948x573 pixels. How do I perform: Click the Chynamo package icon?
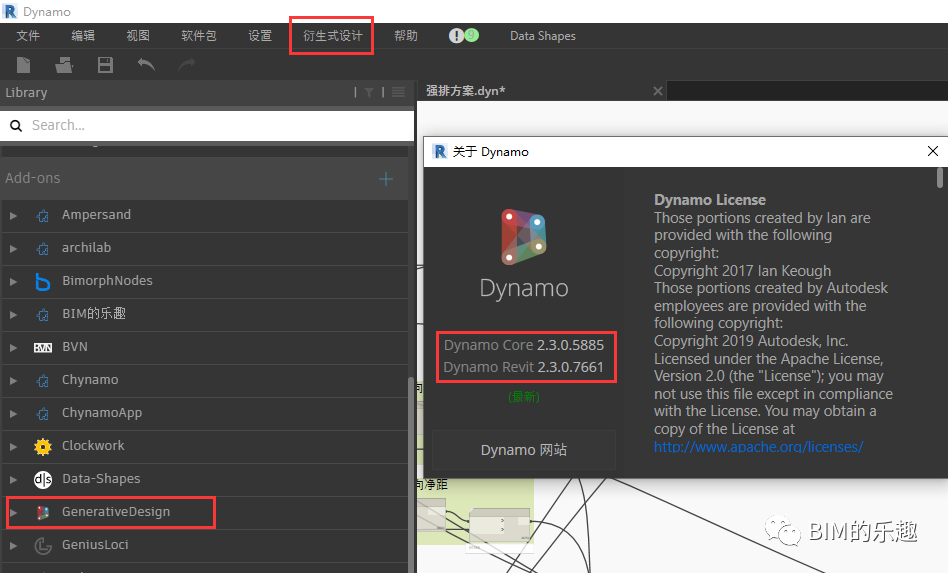(x=42, y=381)
